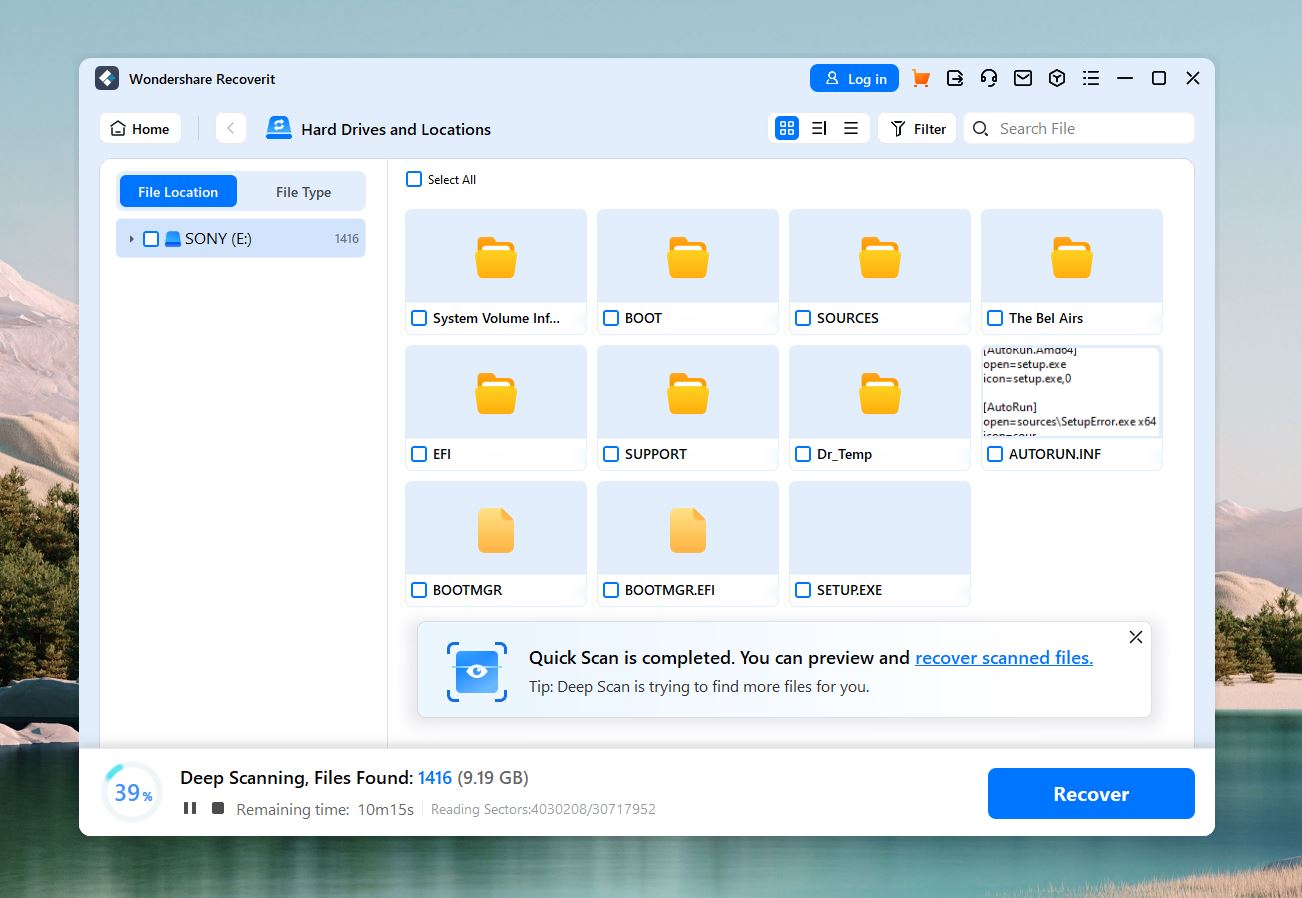The height and width of the screenshot is (898, 1302).
Task: Check the Select All checkbox
Action: pyautogui.click(x=414, y=179)
